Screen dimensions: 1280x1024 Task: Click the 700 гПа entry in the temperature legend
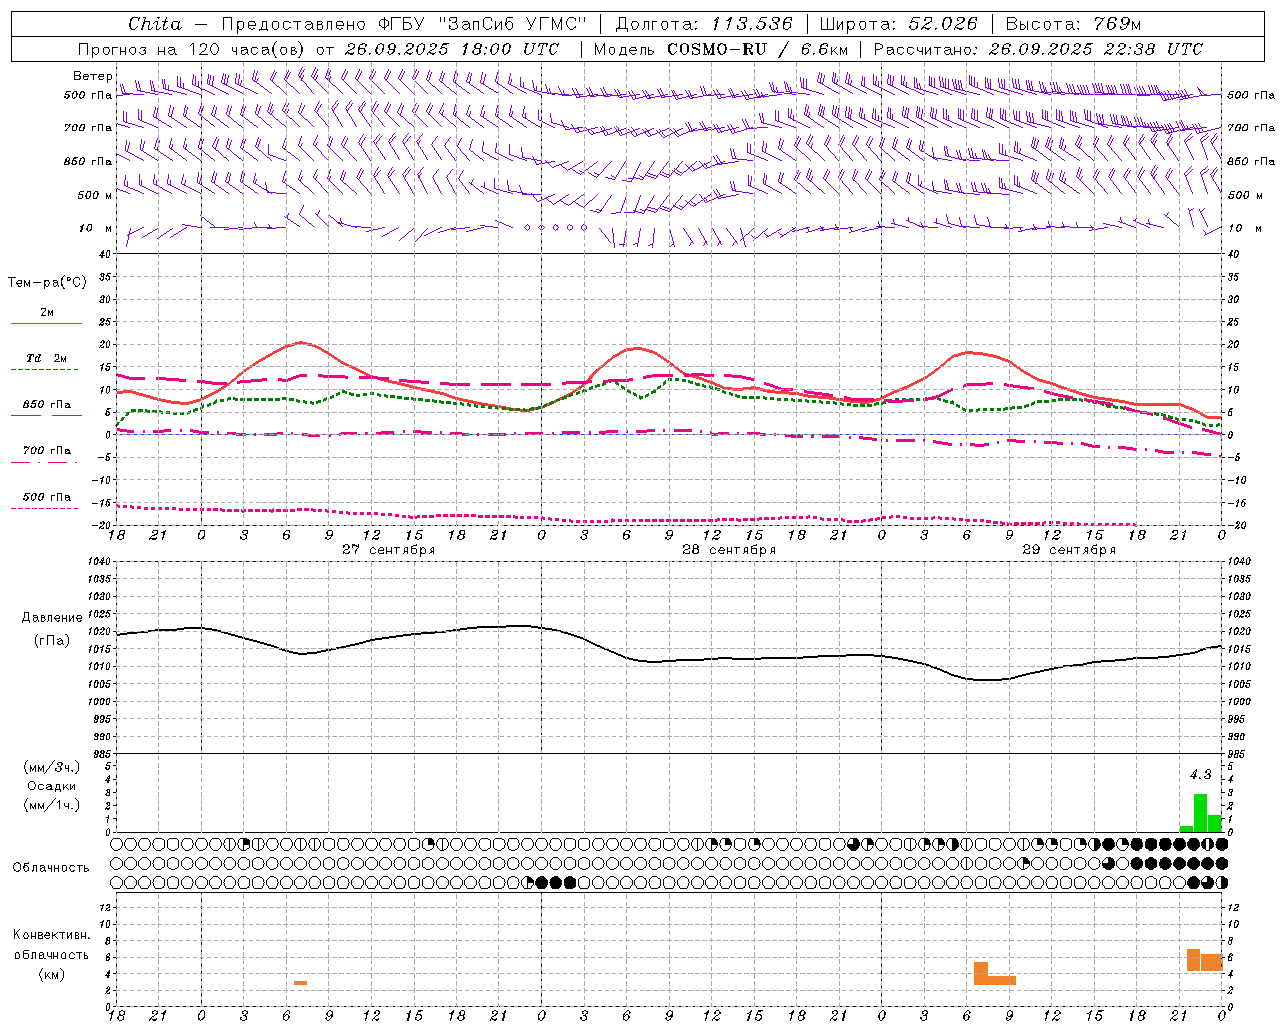(46, 451)
